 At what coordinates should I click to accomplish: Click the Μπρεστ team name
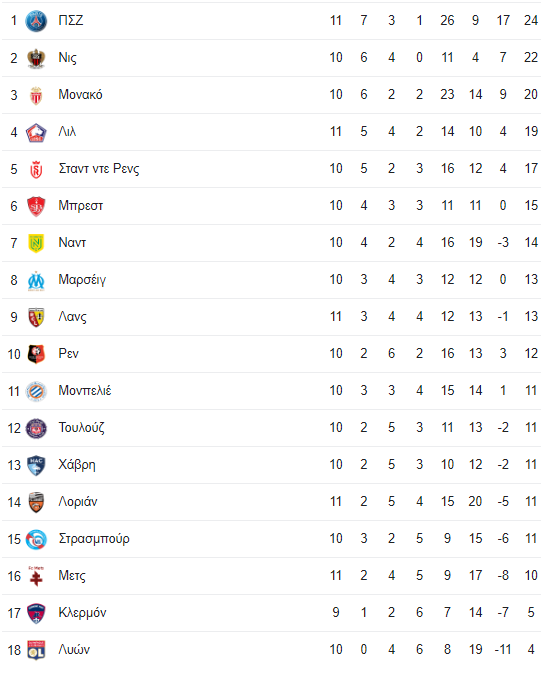pos(81,206)
